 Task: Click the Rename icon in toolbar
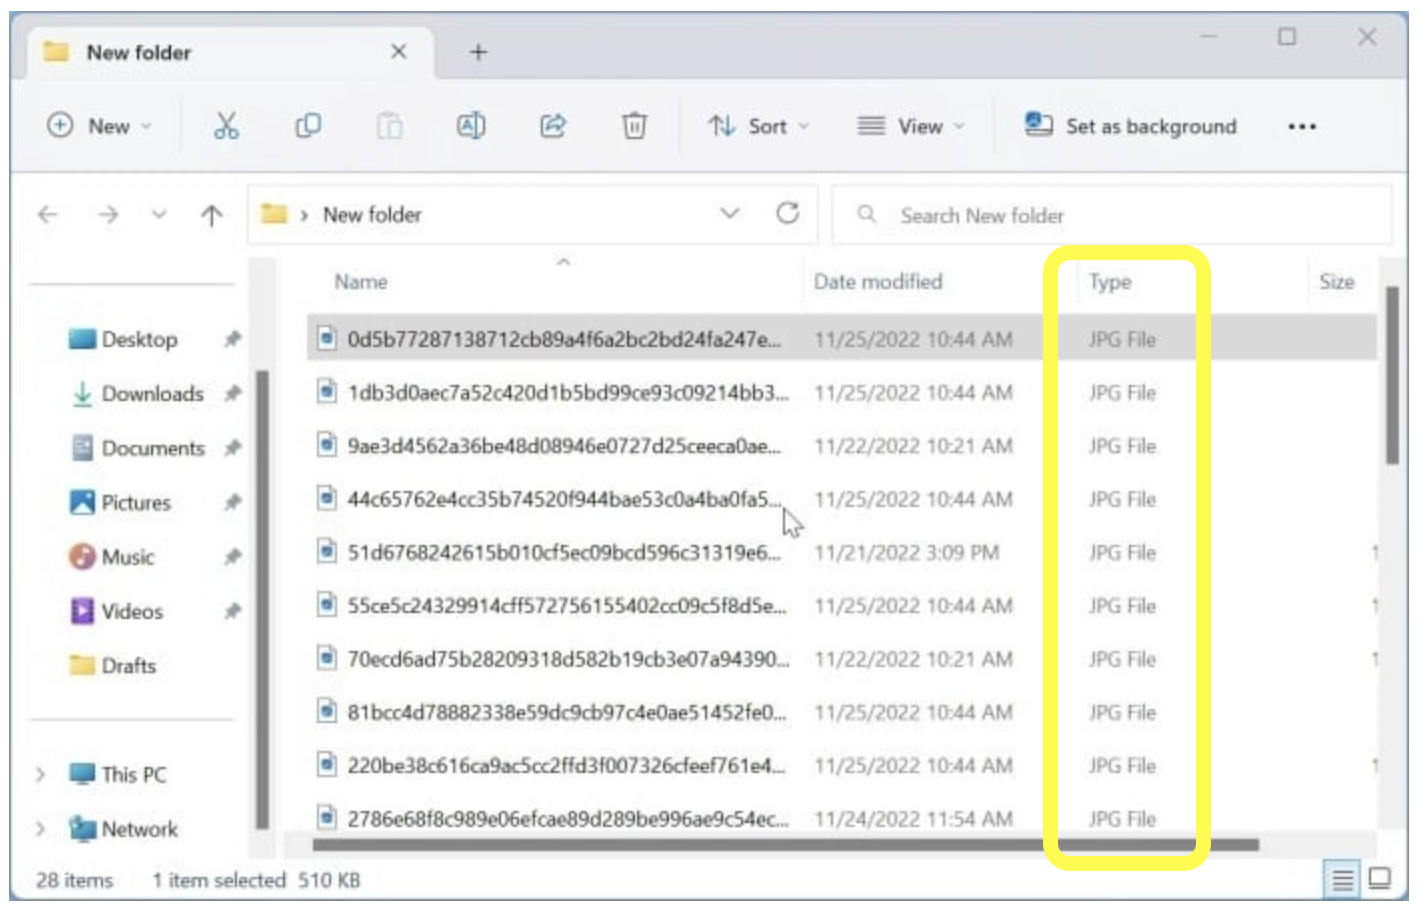click(471, 126)
